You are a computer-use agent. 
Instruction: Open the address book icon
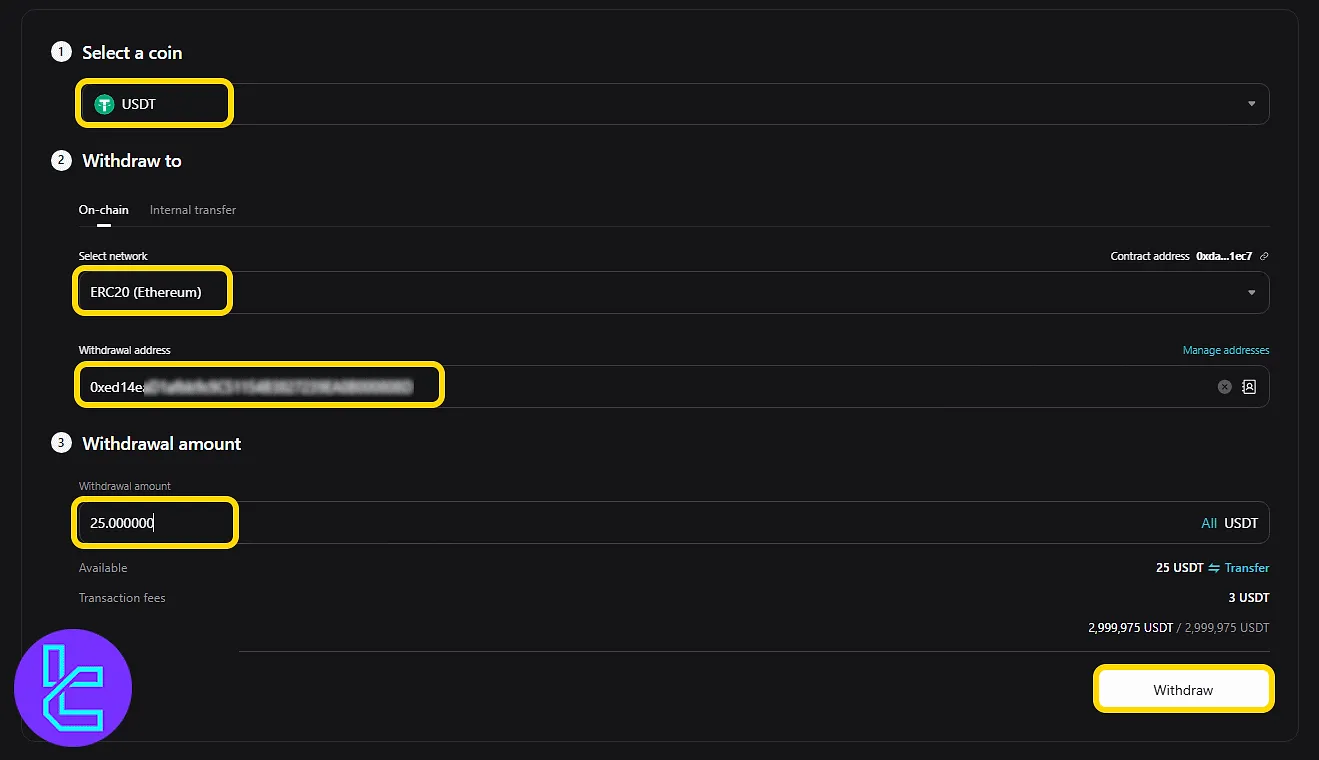coord(1249,387)
